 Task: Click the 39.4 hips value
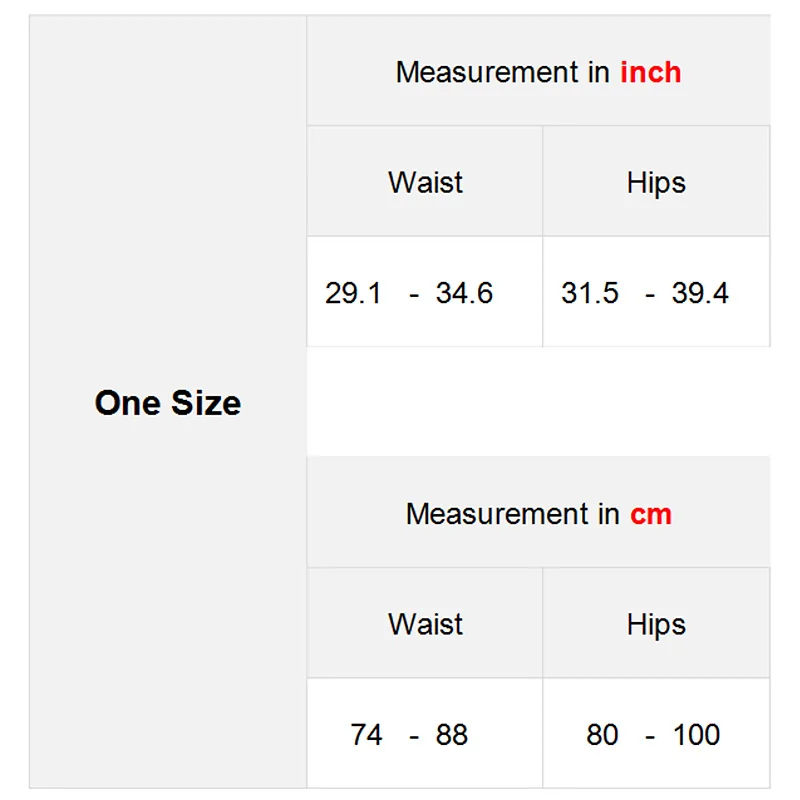click(700, 293)
